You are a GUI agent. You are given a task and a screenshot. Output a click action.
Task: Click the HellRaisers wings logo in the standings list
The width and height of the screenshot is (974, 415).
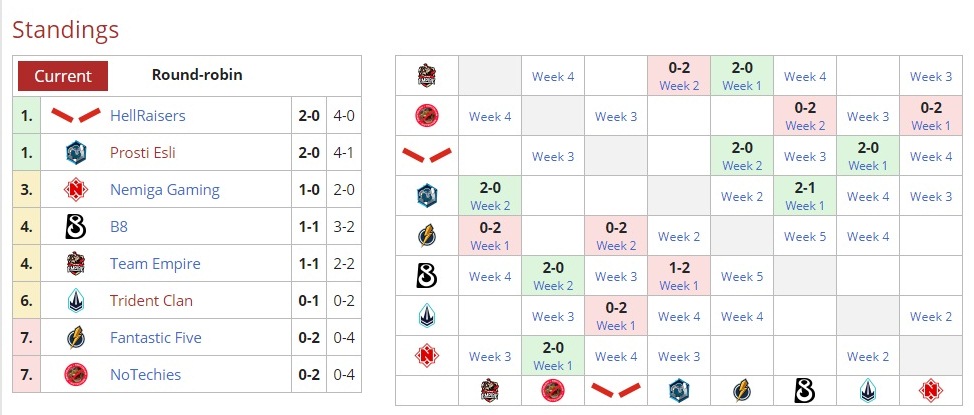tap(76, 116)
